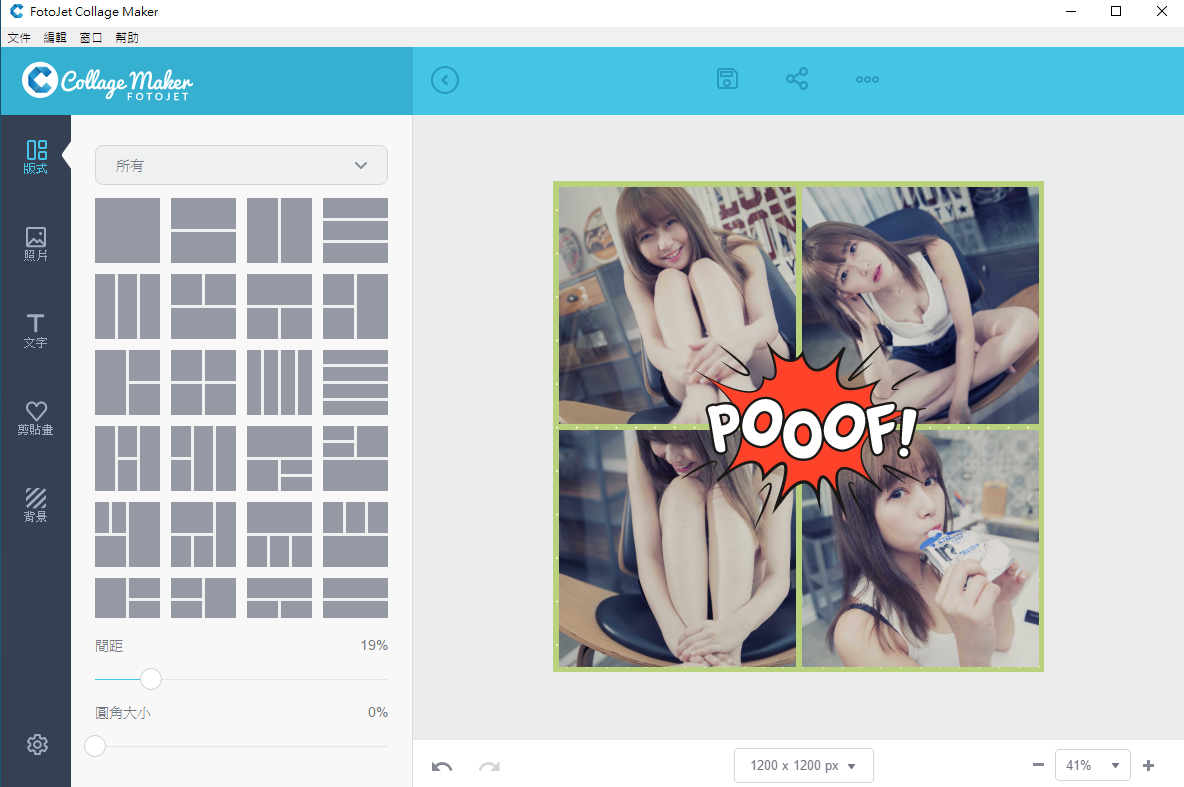
Task: Open the three-dots more options
Action: (x=867, y=80)
